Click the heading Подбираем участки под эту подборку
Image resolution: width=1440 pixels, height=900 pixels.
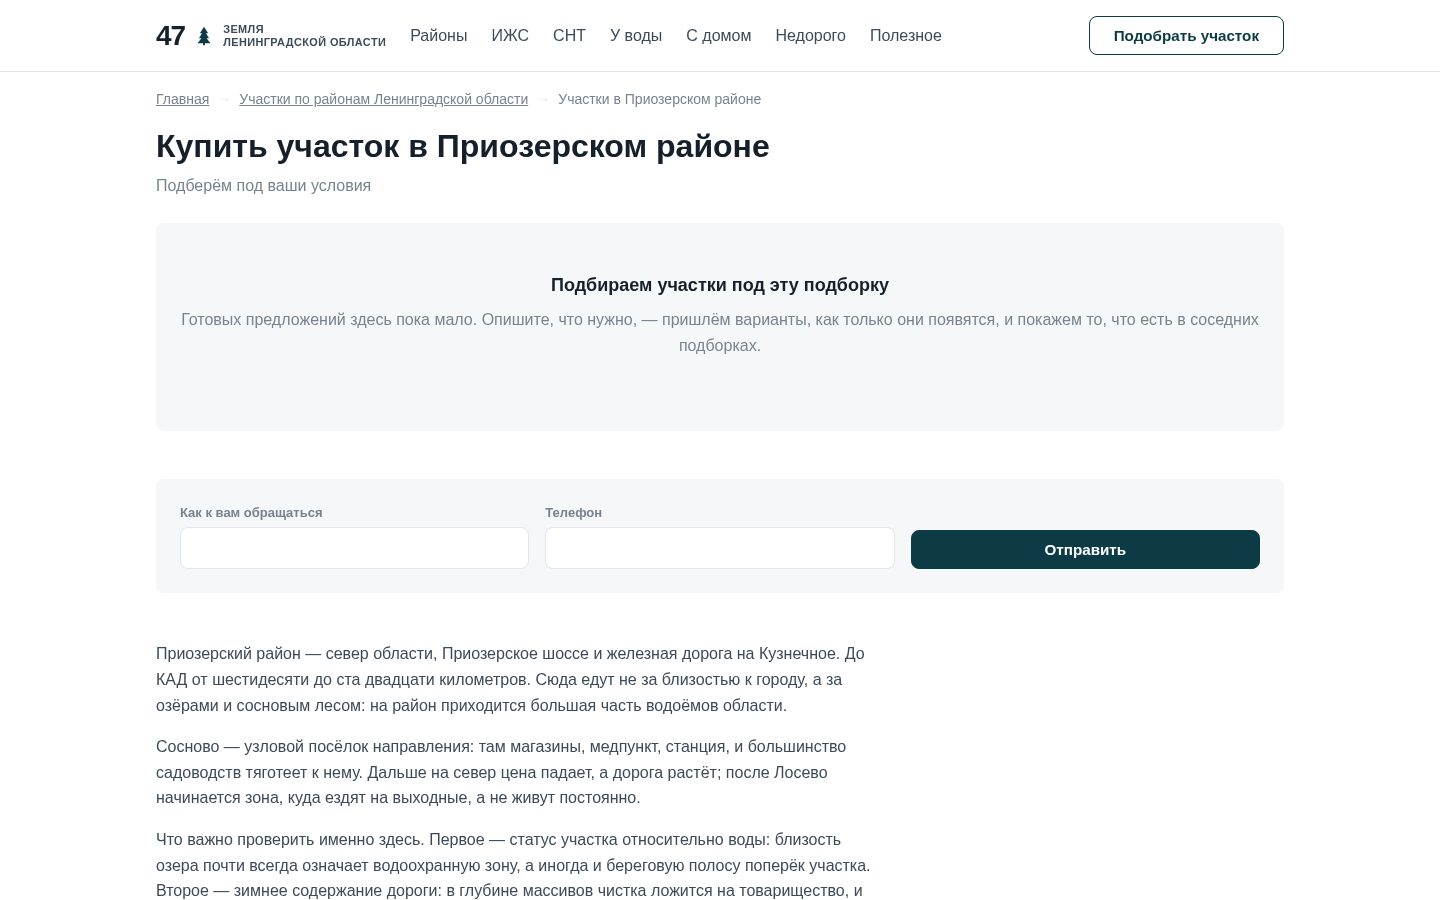(x=720, y=285)
